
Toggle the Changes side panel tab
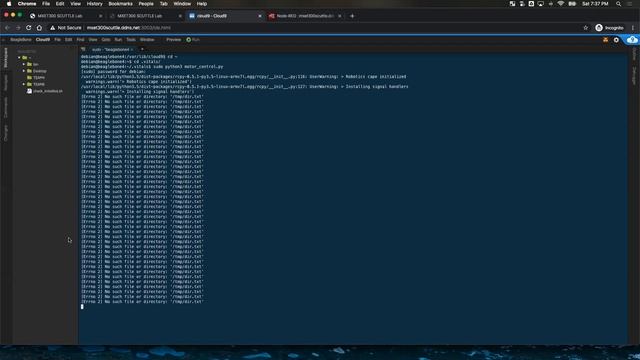(x=6, y=133)
